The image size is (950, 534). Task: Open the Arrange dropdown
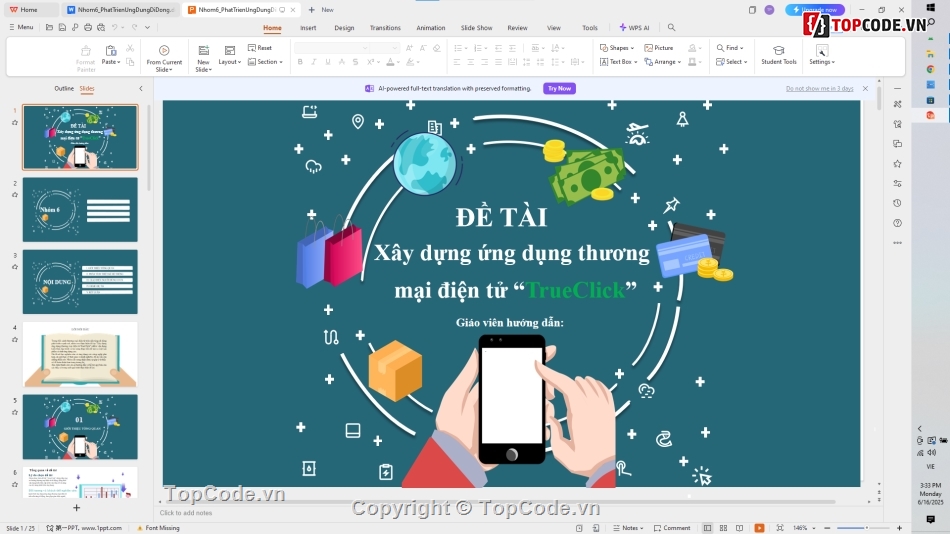(663, 62)
